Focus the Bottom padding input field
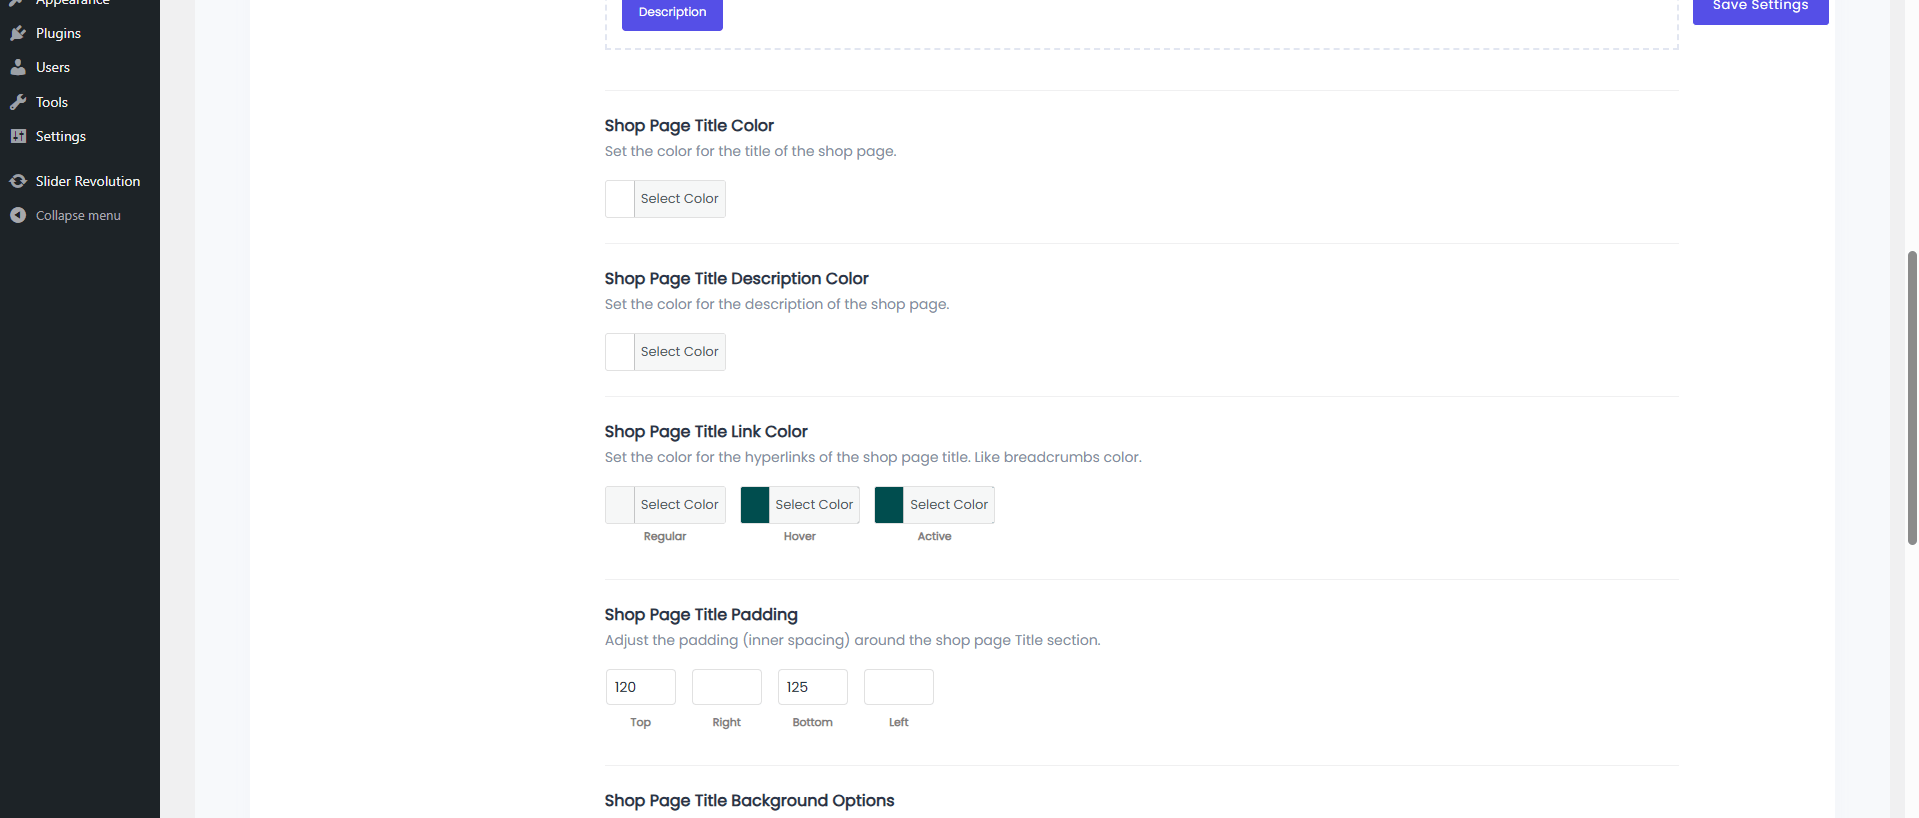This screenshot has width=1919, height=818. 813,687
